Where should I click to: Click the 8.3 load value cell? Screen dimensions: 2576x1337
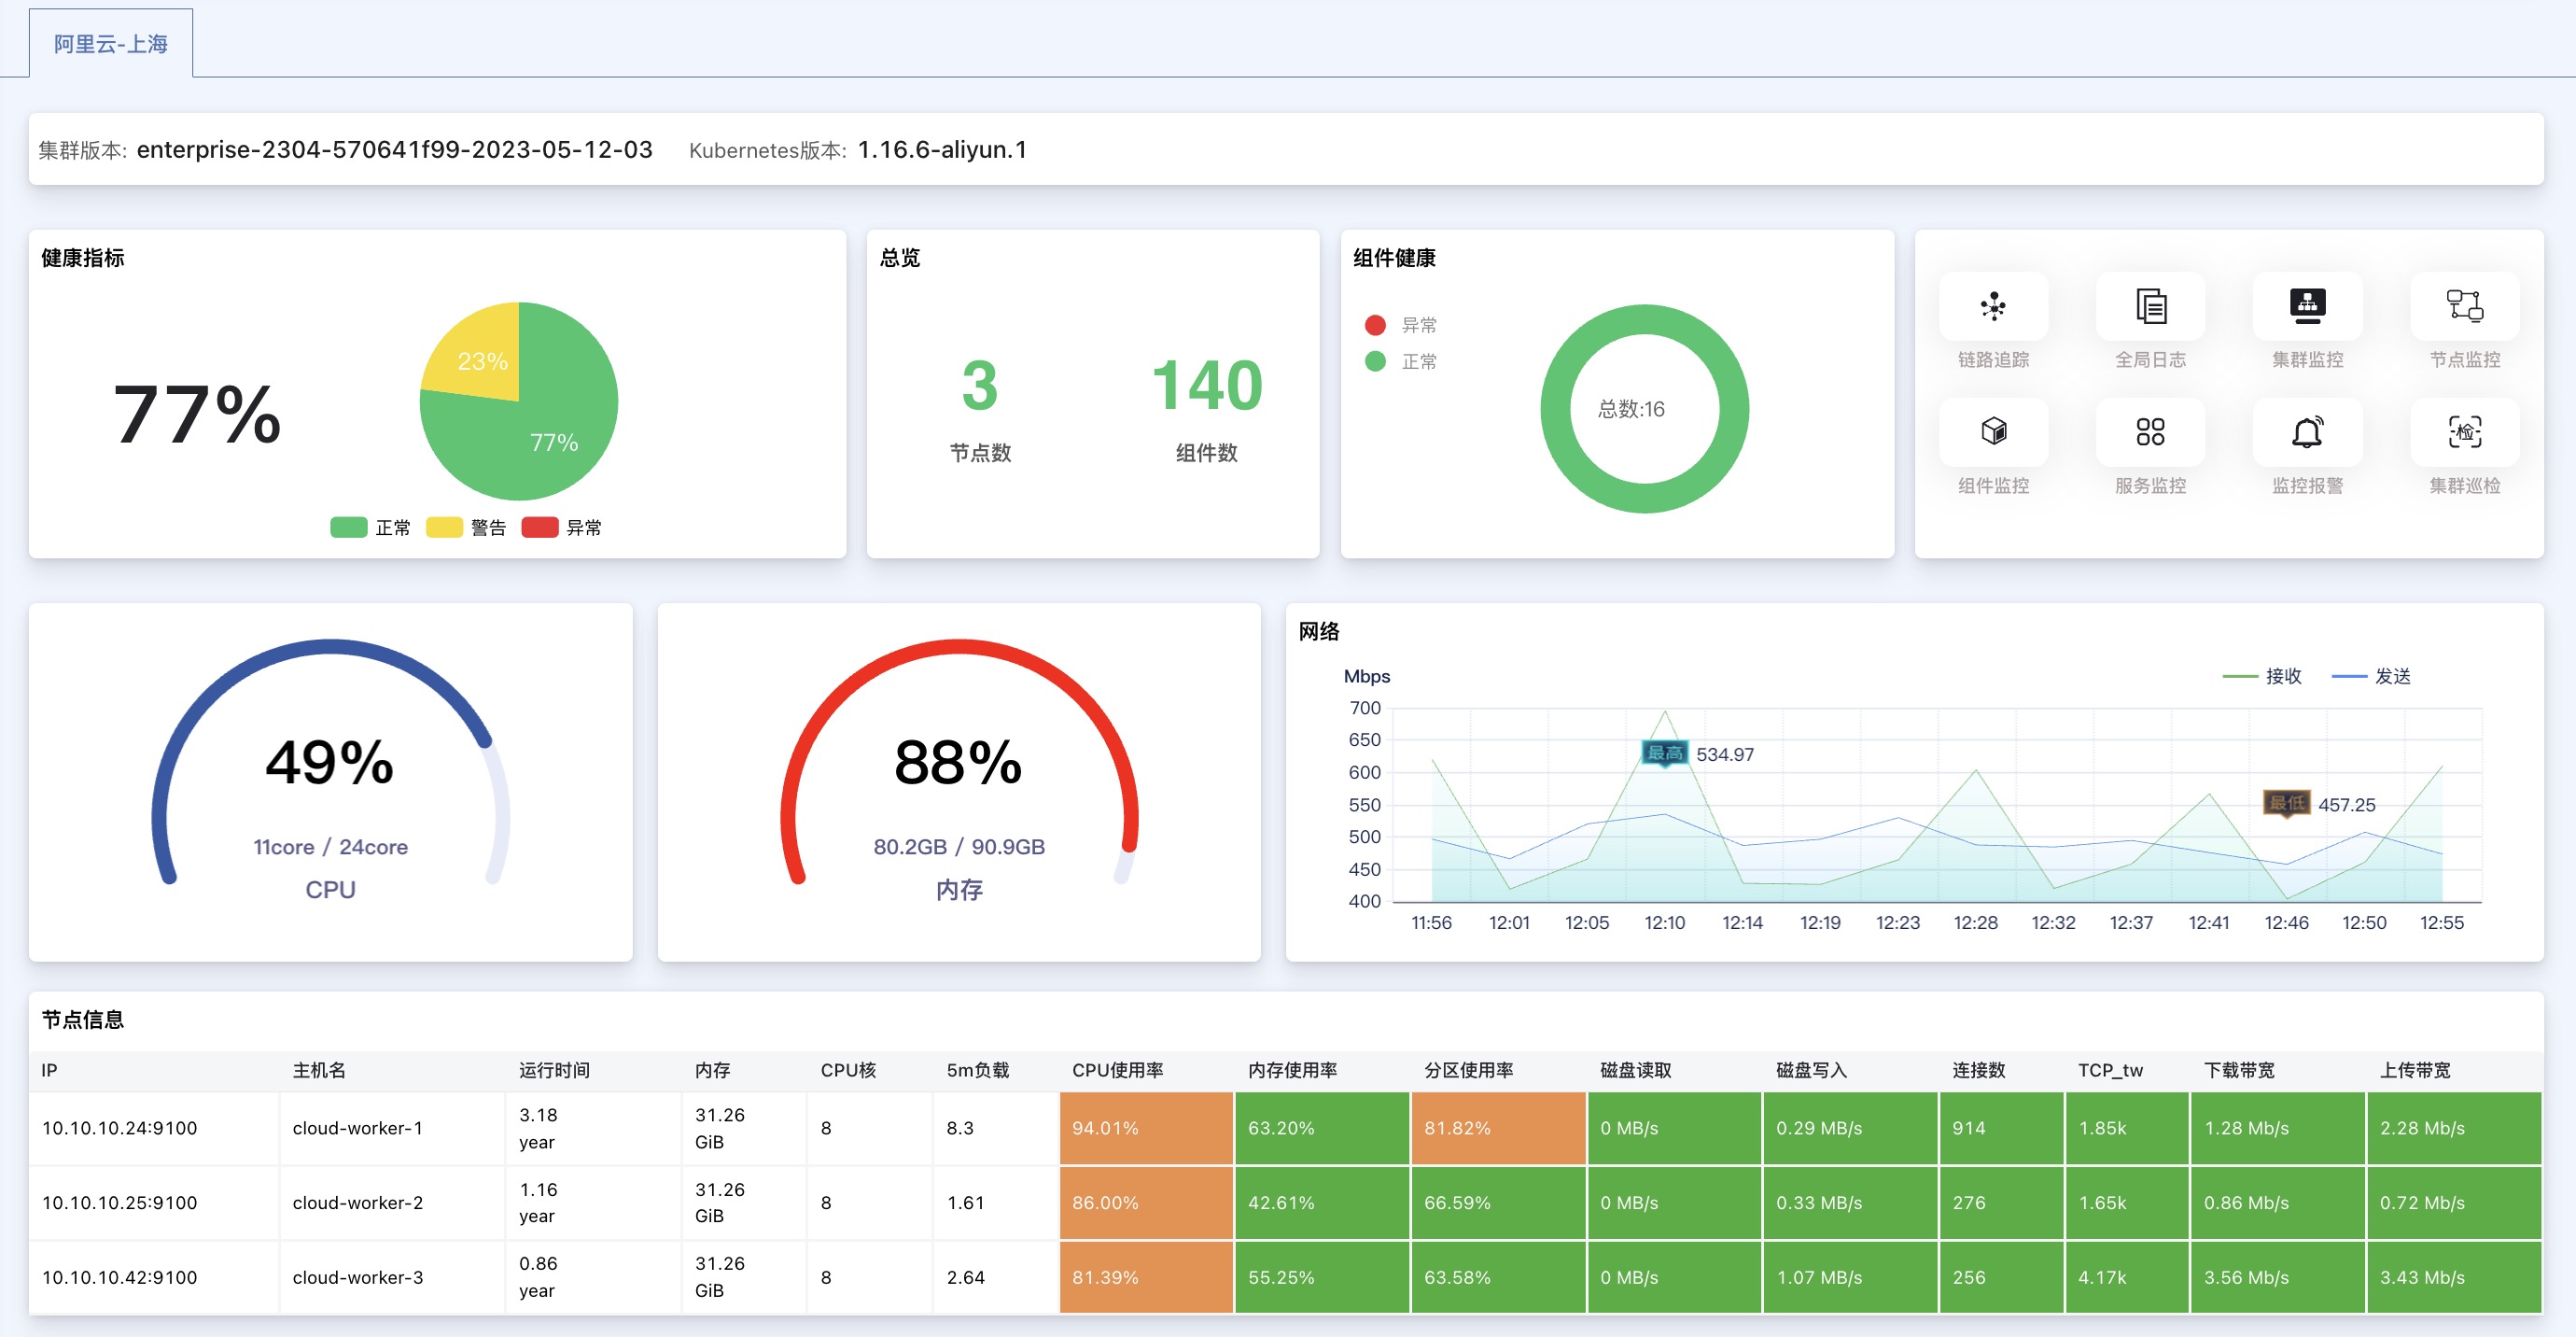pyautogui.click(x=995, y=1128)
